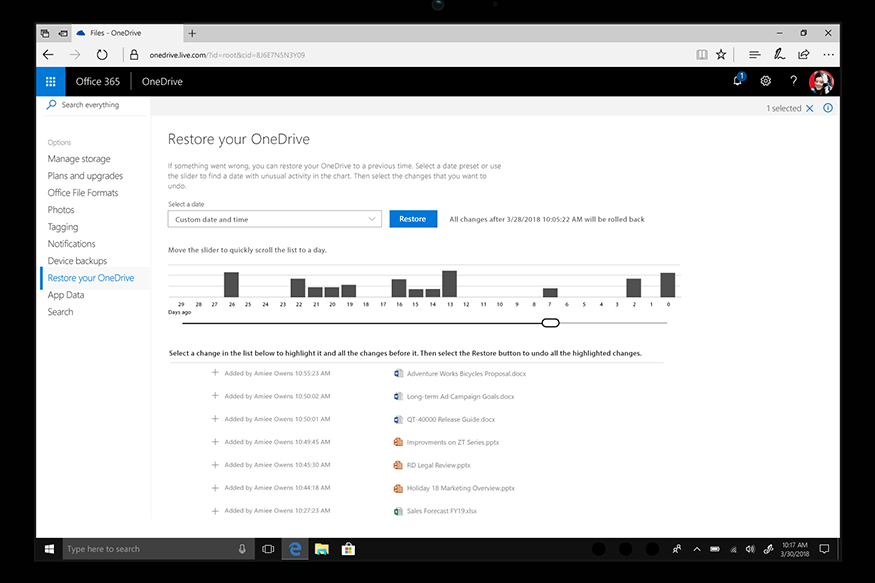The height and width of the screenshot is (583, 875).
Task: Open the notifications bell
Action: pos(738,80)
